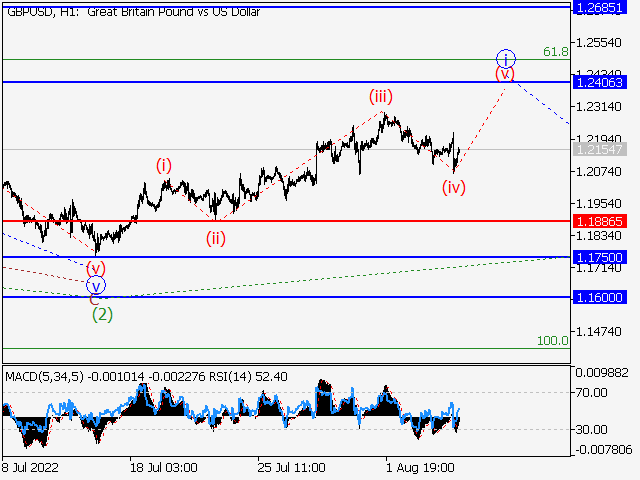This screenshot has height=480, width=640.
Task: Select the 25 Jul 11:00 date marker
Action: coord(291,467)
